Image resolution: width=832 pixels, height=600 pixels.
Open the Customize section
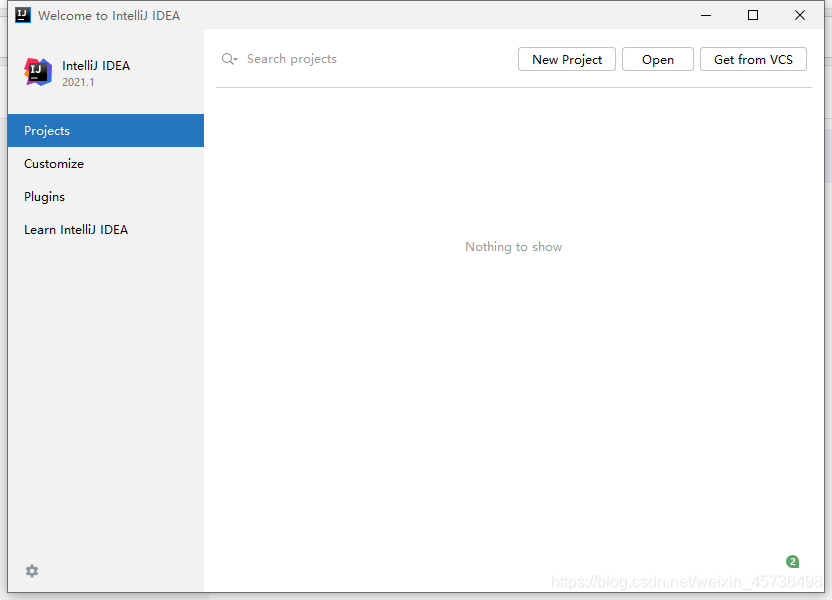click(x=106, y=163)
